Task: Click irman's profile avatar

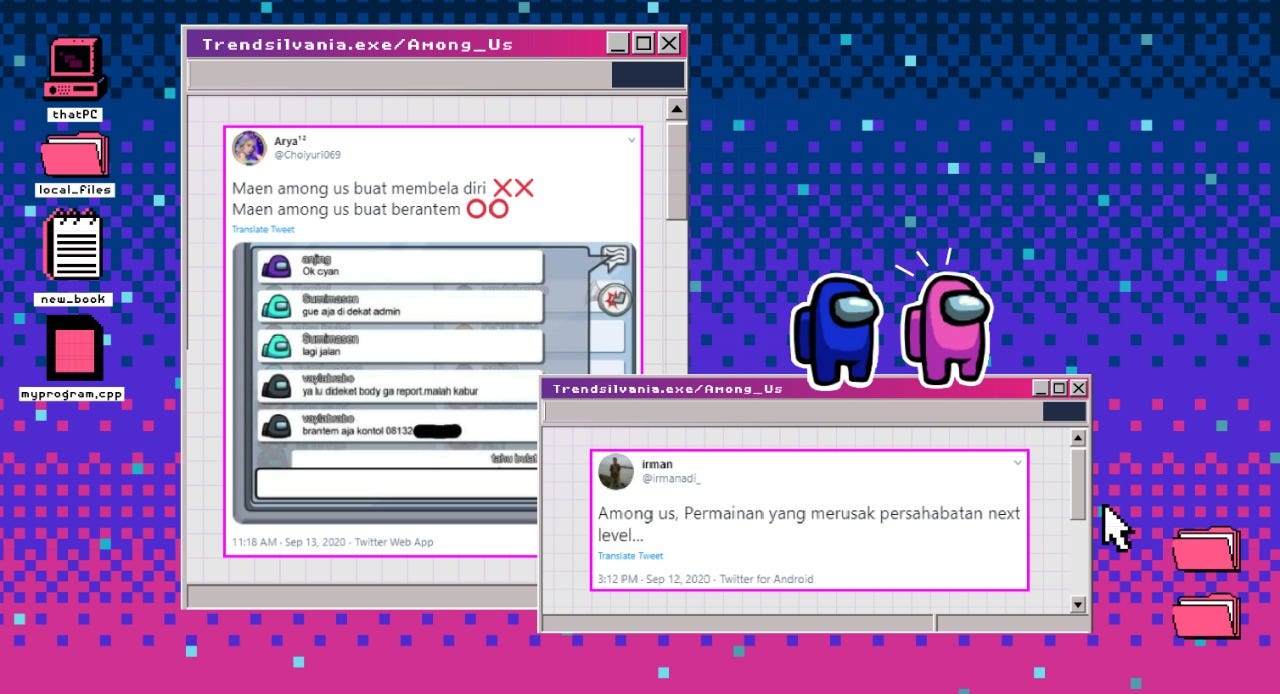Action: pyautogui.click(x=616, y=471)
